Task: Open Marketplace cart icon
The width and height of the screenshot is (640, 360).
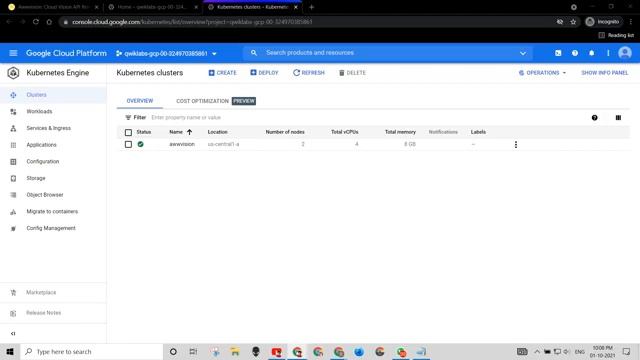Action: 13,293
